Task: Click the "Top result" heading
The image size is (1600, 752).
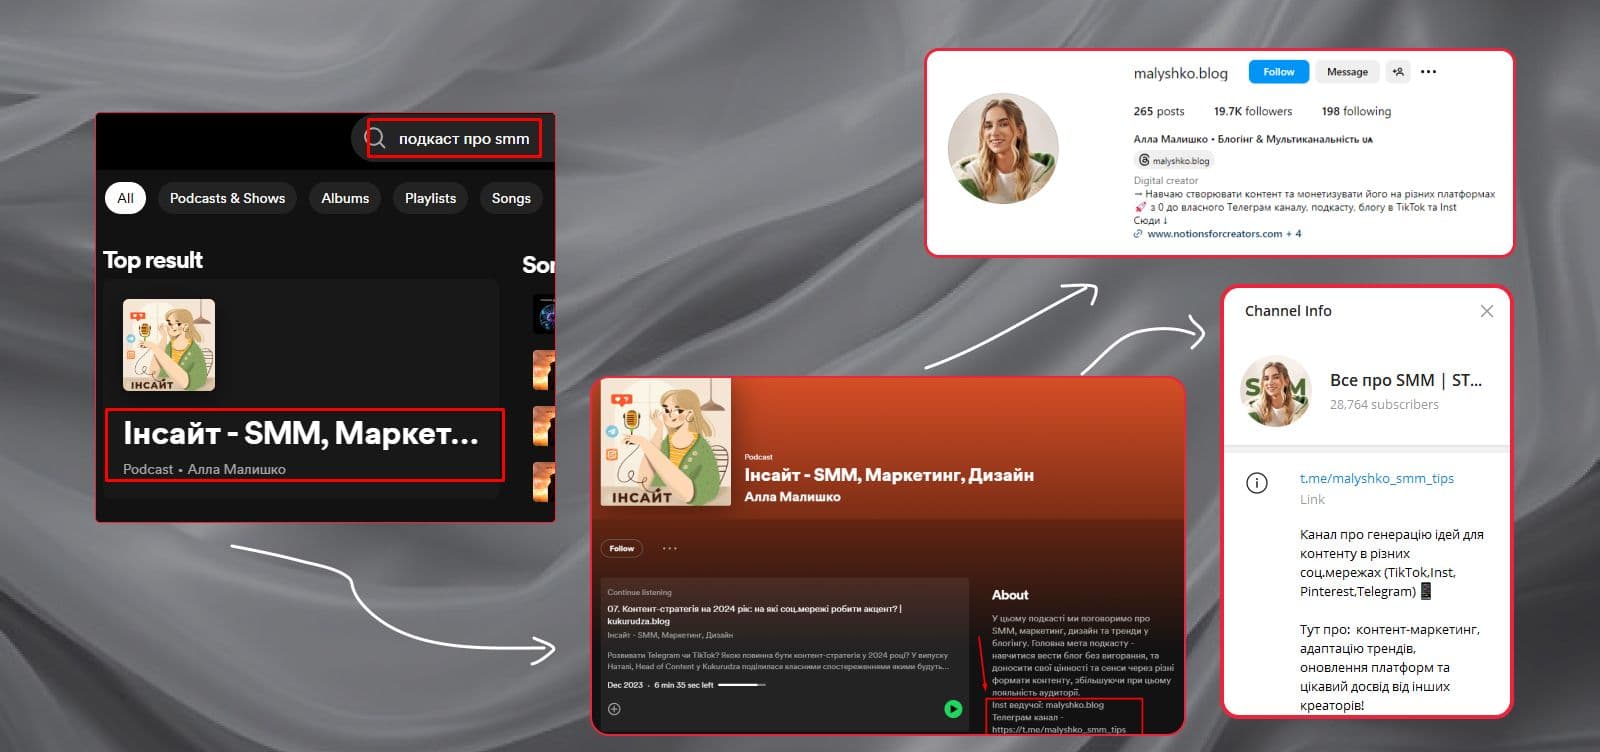Action: 153,260
